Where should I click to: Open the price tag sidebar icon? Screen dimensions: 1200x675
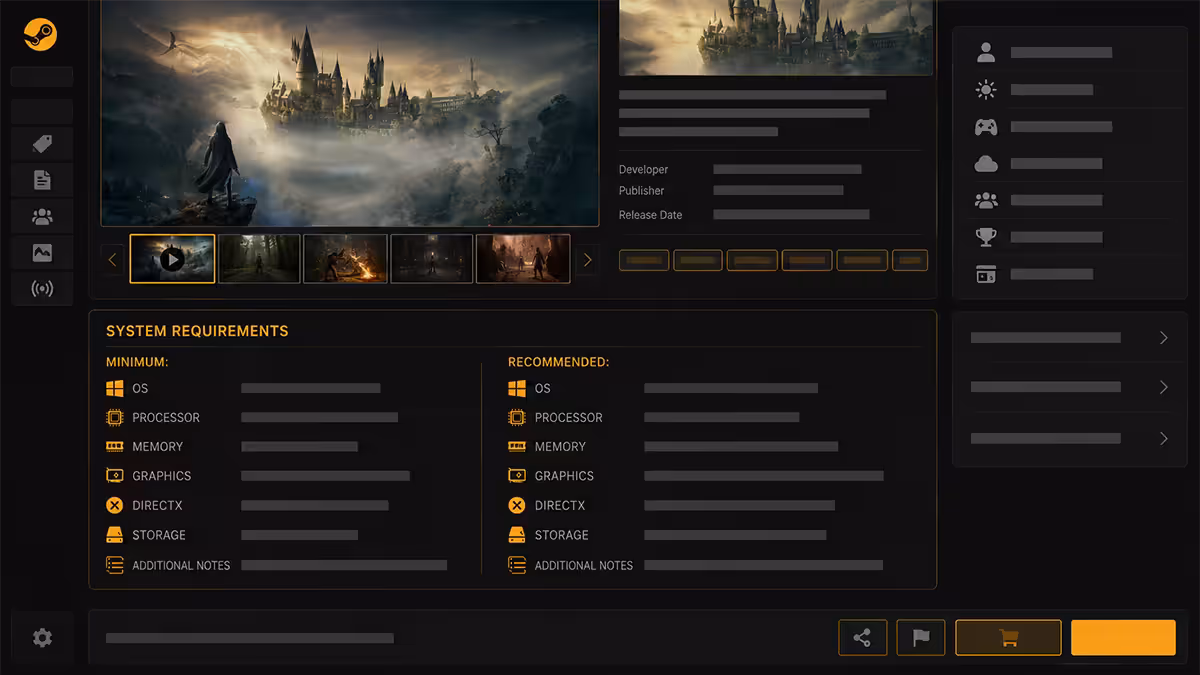42,144
